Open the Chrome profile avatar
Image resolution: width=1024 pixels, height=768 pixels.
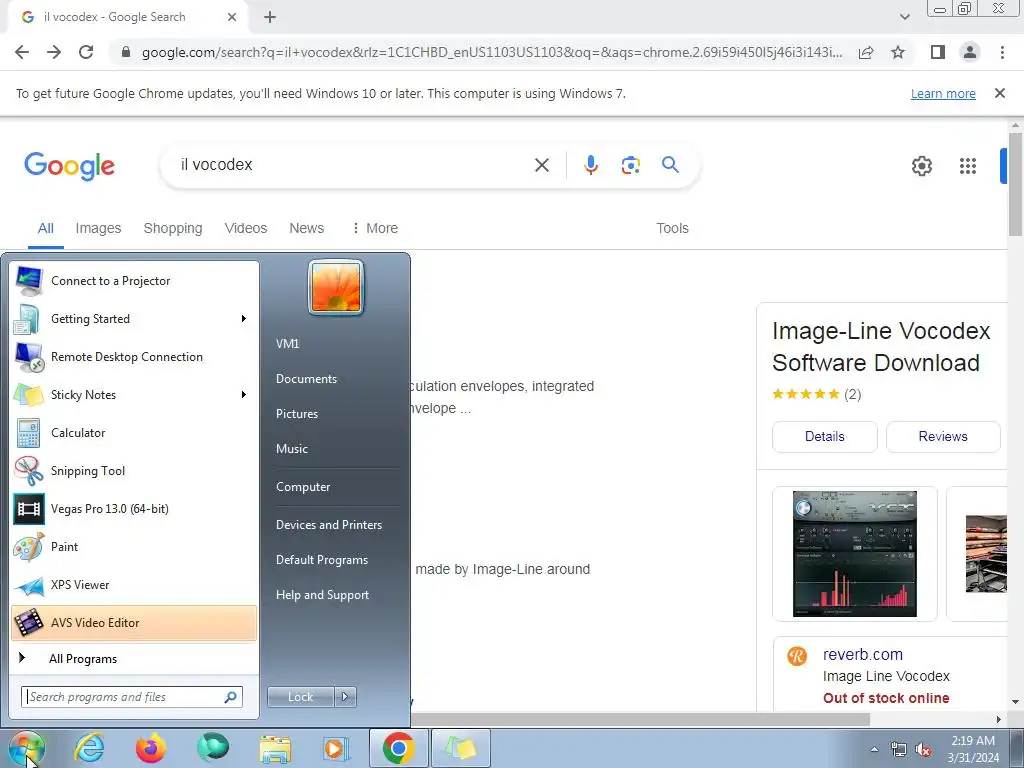point(970,52)
